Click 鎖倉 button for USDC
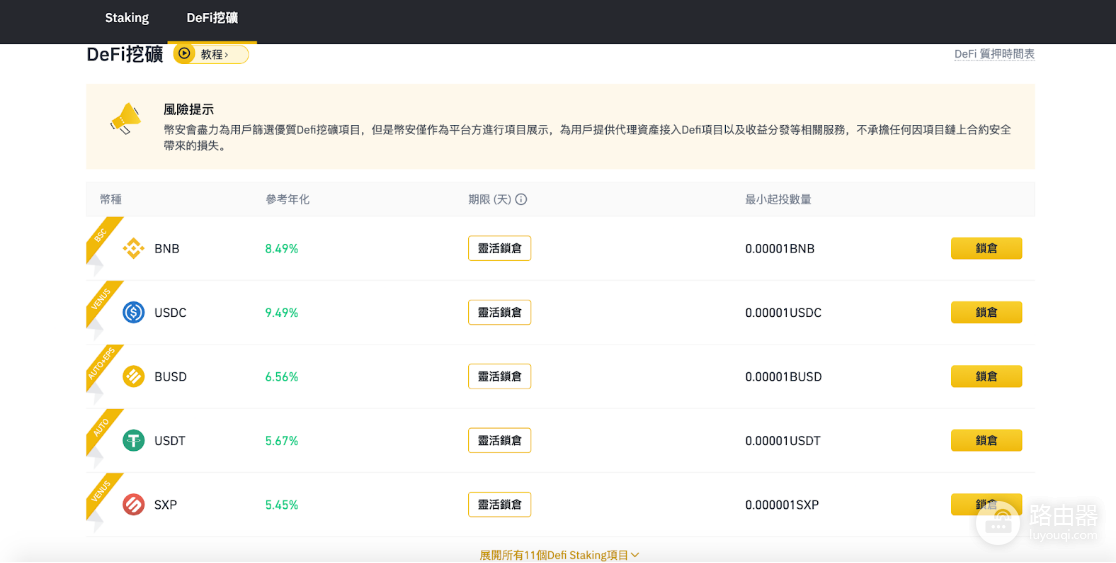Screen dimensions: 1116x563 986,312
